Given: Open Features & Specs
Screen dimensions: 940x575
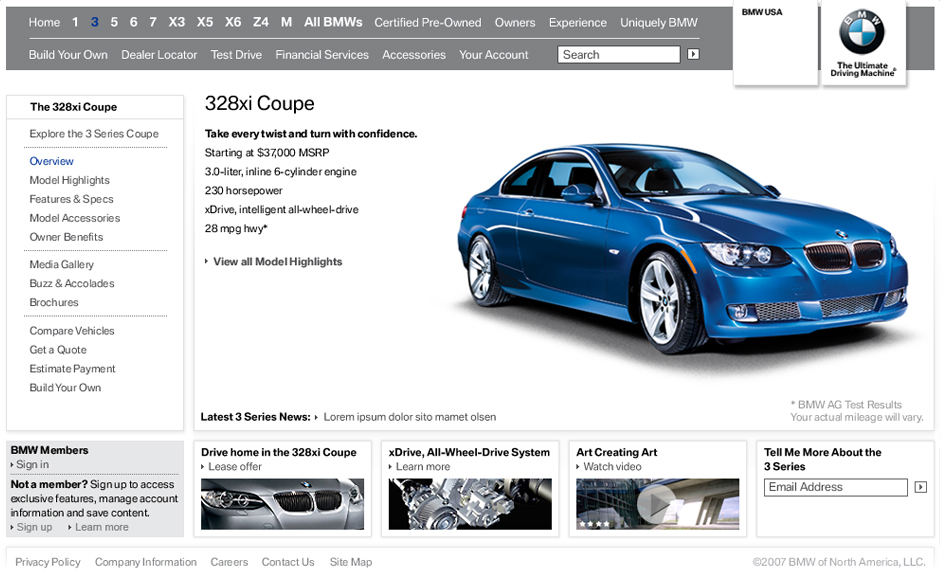Looking at the screenshot, I should [x=71, y=199].
